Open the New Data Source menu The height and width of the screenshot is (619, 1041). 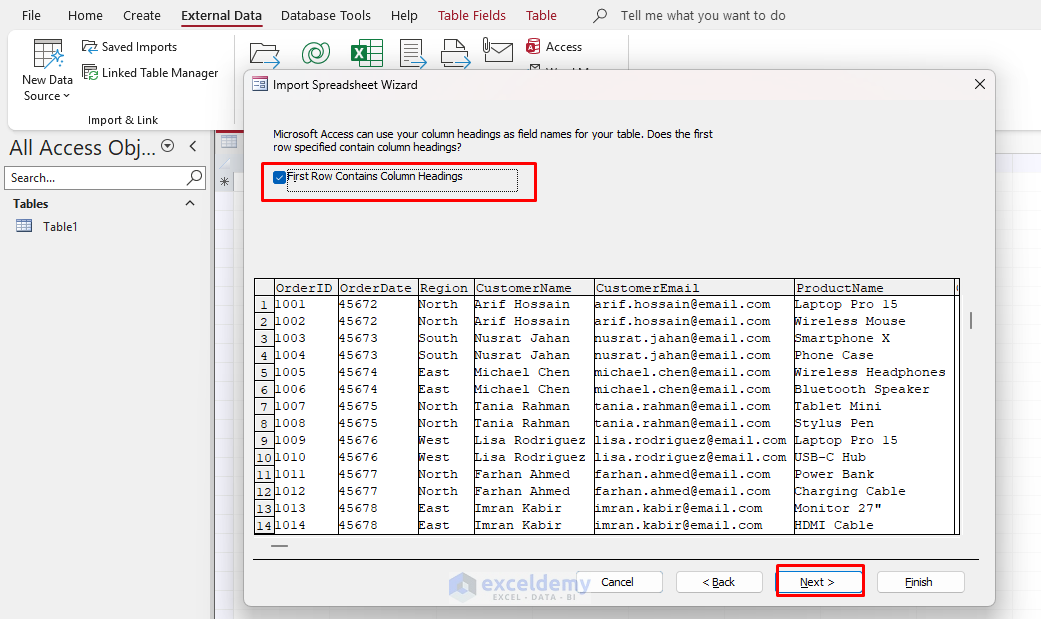click(x=47, y=70)
